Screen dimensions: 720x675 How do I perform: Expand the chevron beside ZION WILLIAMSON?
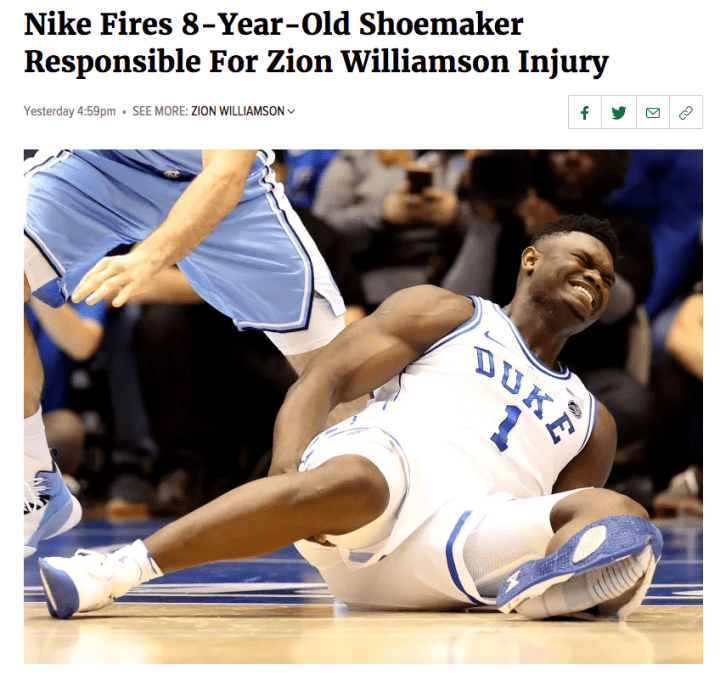(291, 112)
